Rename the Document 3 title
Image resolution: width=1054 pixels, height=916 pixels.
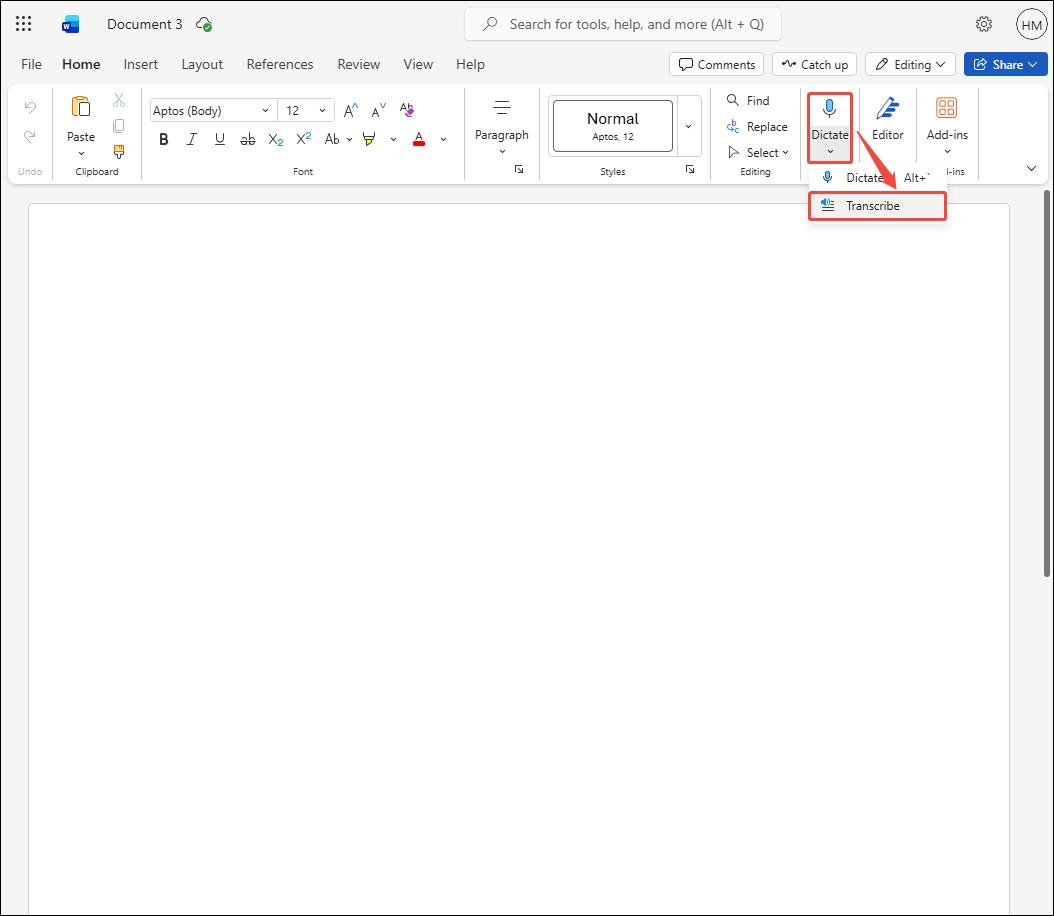[145, 24]
